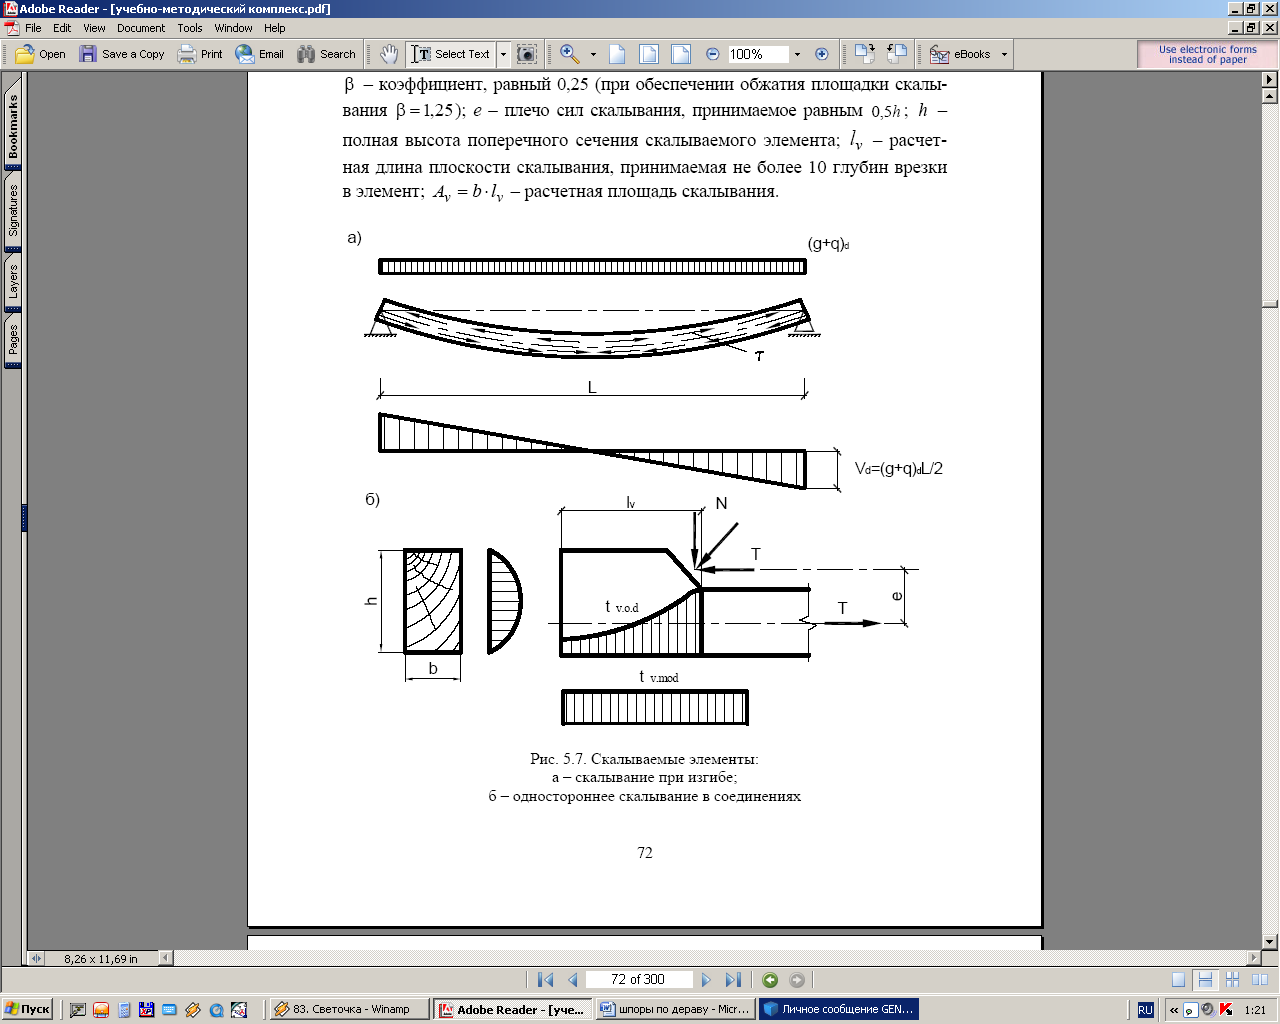Click Save a Copy button
The height and width of the screenshot is (1024, 1280).
122,54
